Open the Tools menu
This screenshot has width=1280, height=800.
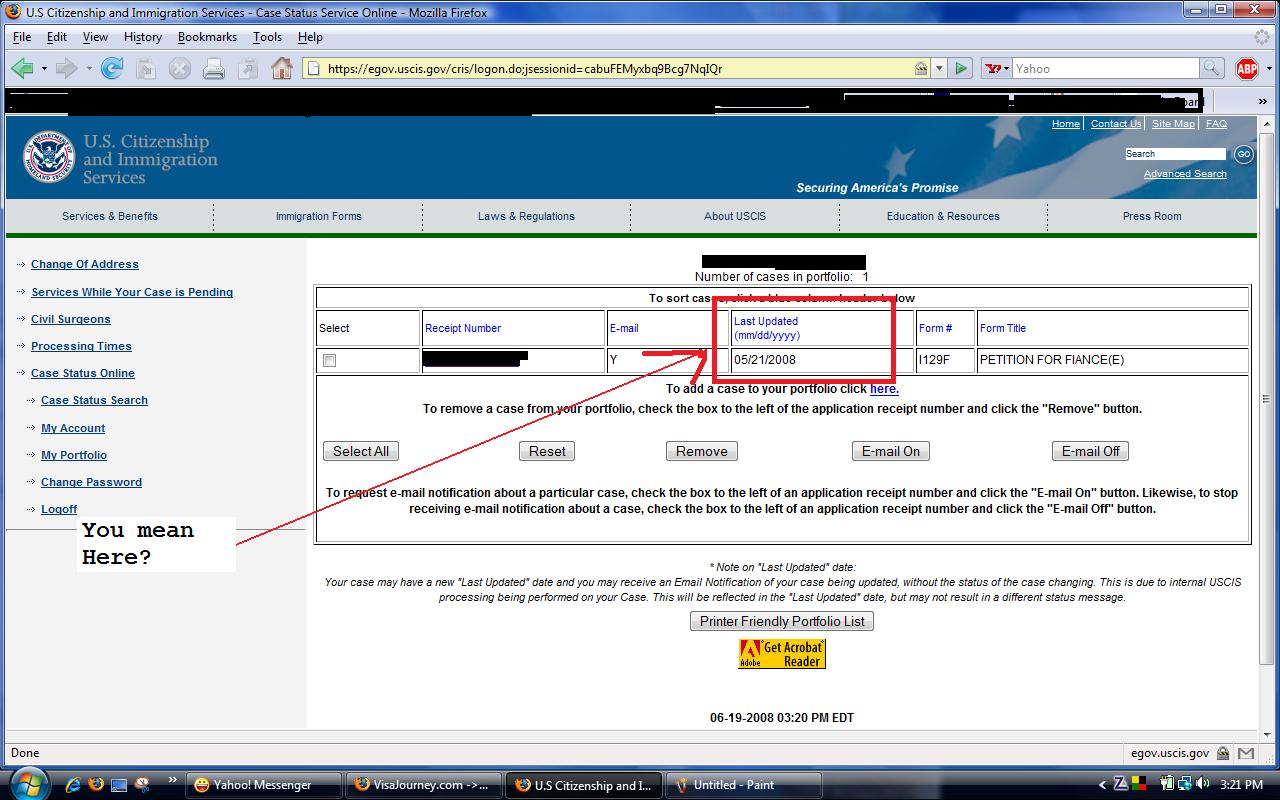[267, 37]
